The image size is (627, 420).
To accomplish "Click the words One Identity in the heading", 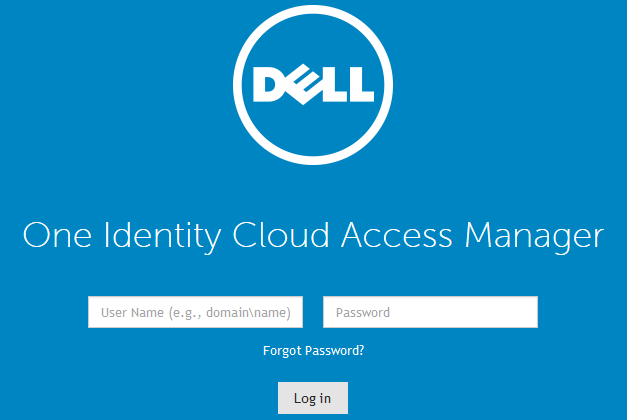I will coord(121,236).
